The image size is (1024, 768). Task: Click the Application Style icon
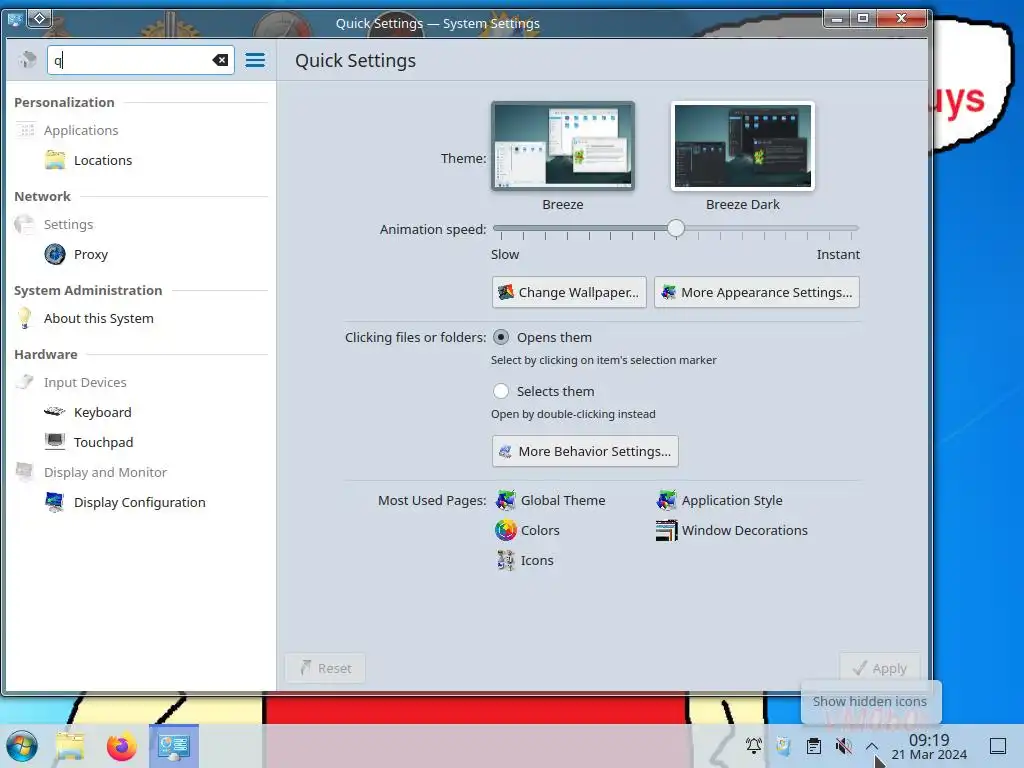click(x=666, y=500)
